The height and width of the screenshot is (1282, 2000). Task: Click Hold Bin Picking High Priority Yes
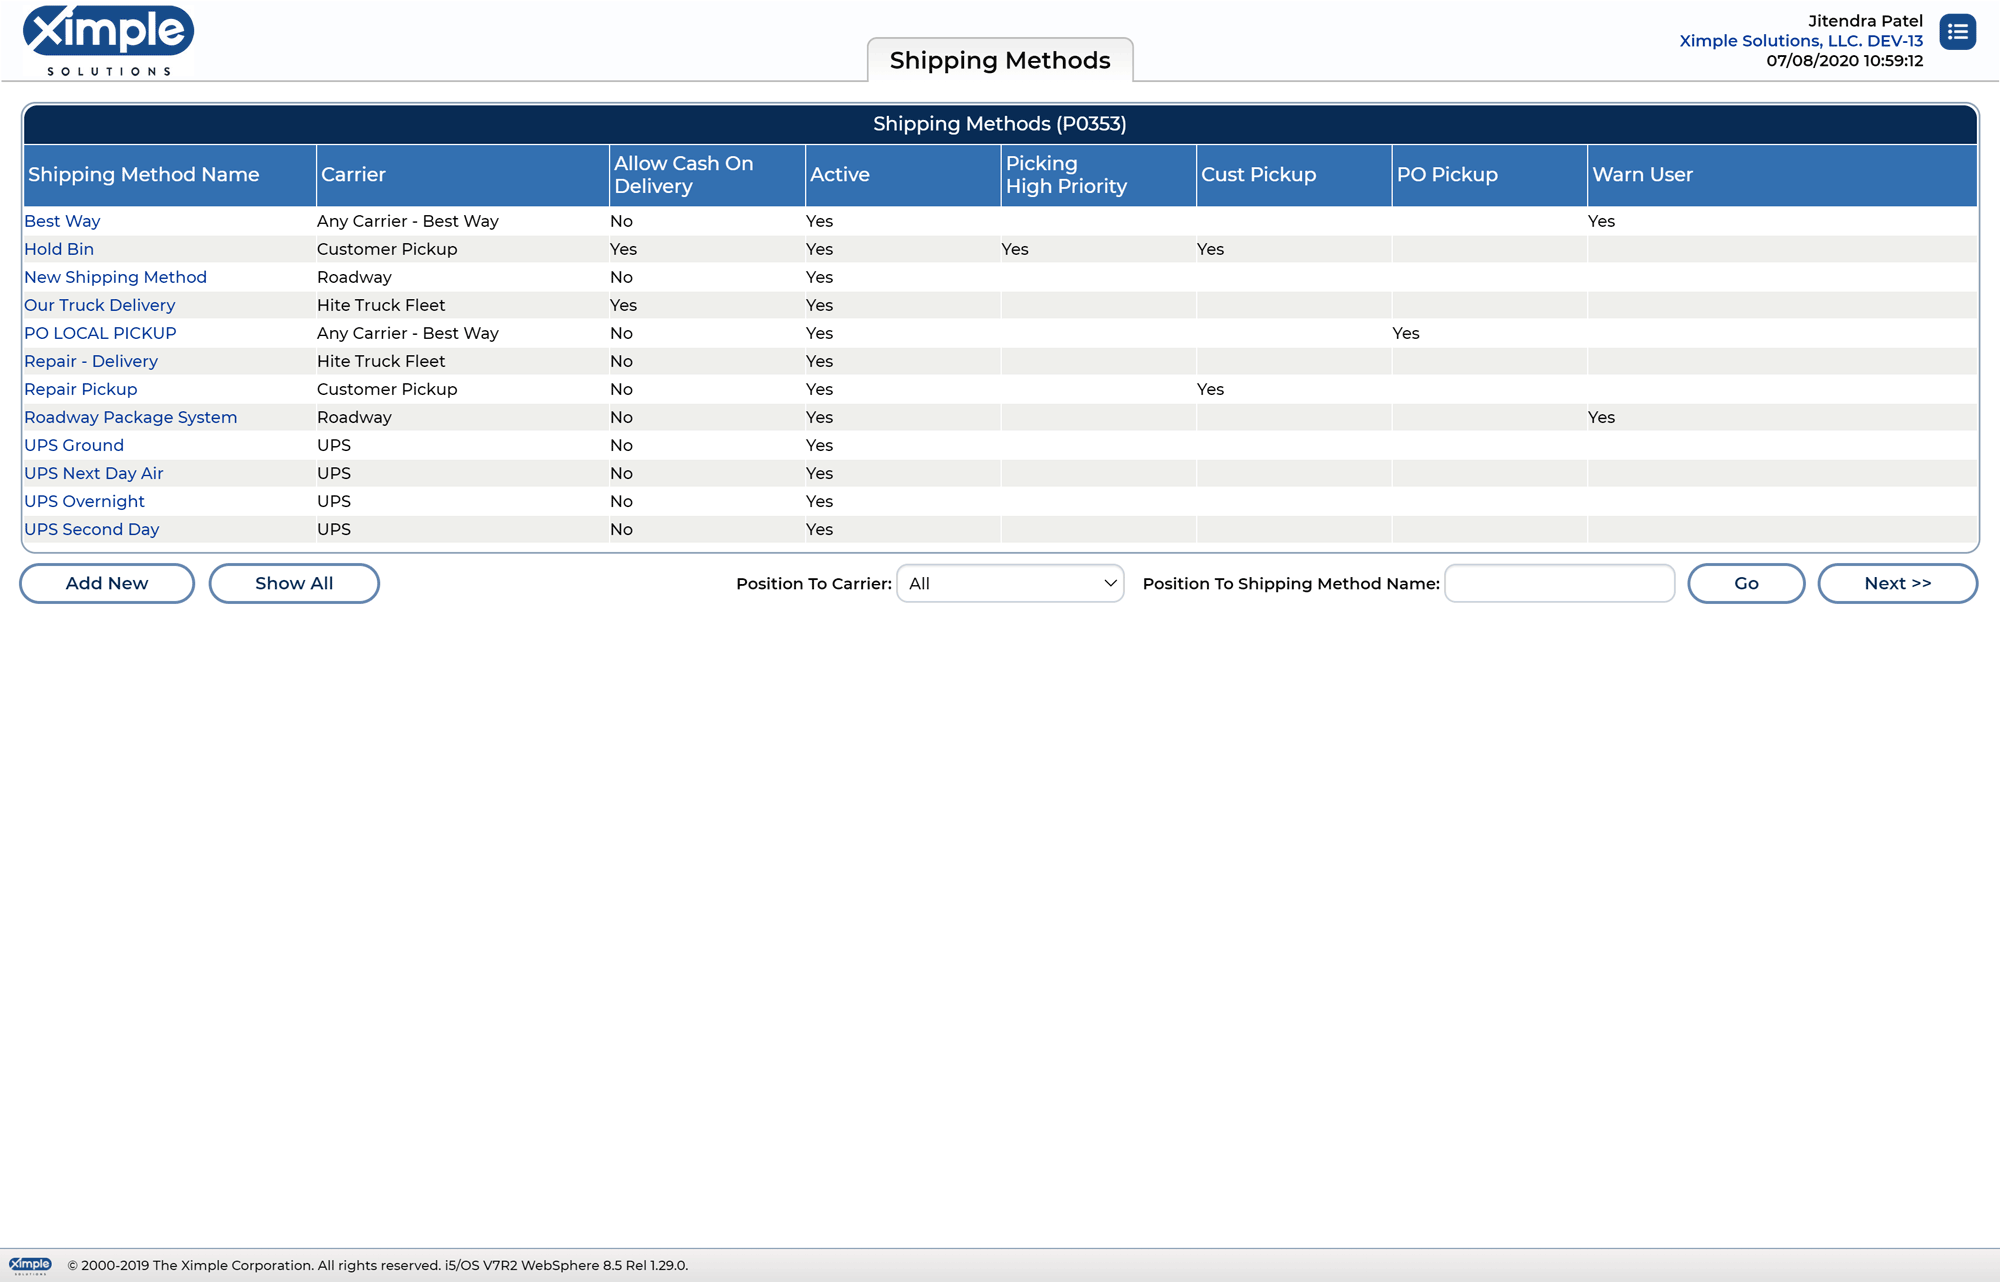pyautogui.click(x=1014, y=249)
